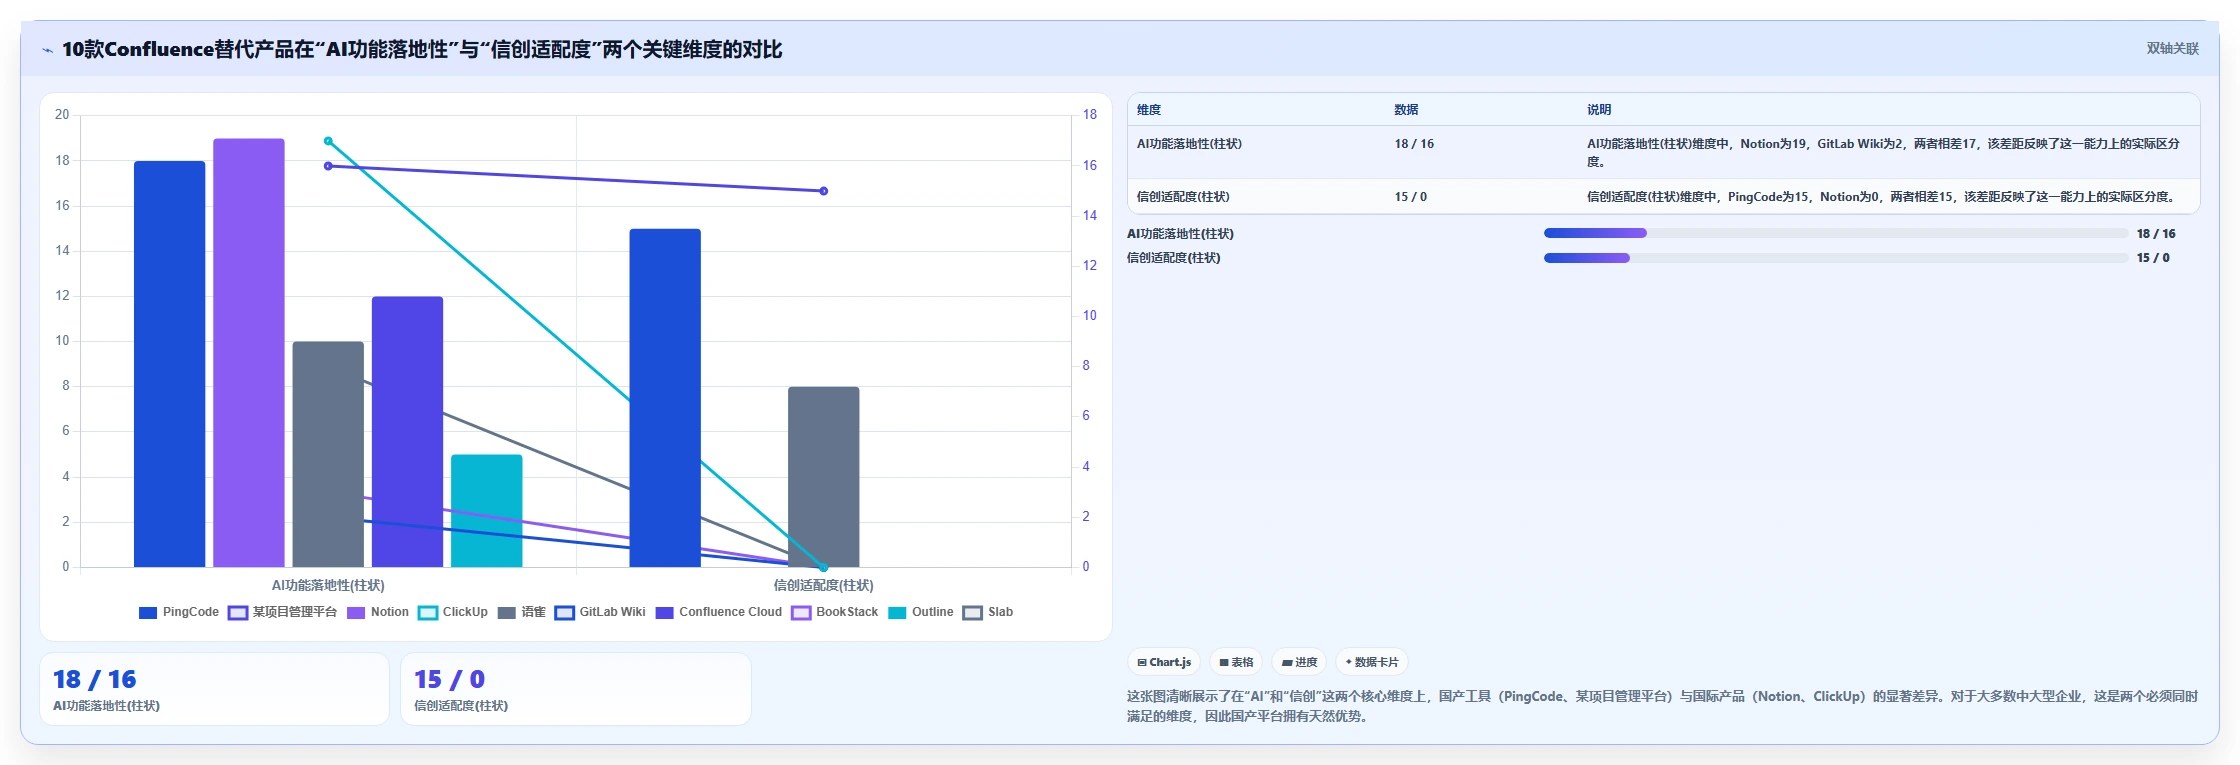Image resolution: width=2240 pixels, height=765 pixels.
Task: Click the 信创适配度(柱状) table row name
Action: [1183, 197]
